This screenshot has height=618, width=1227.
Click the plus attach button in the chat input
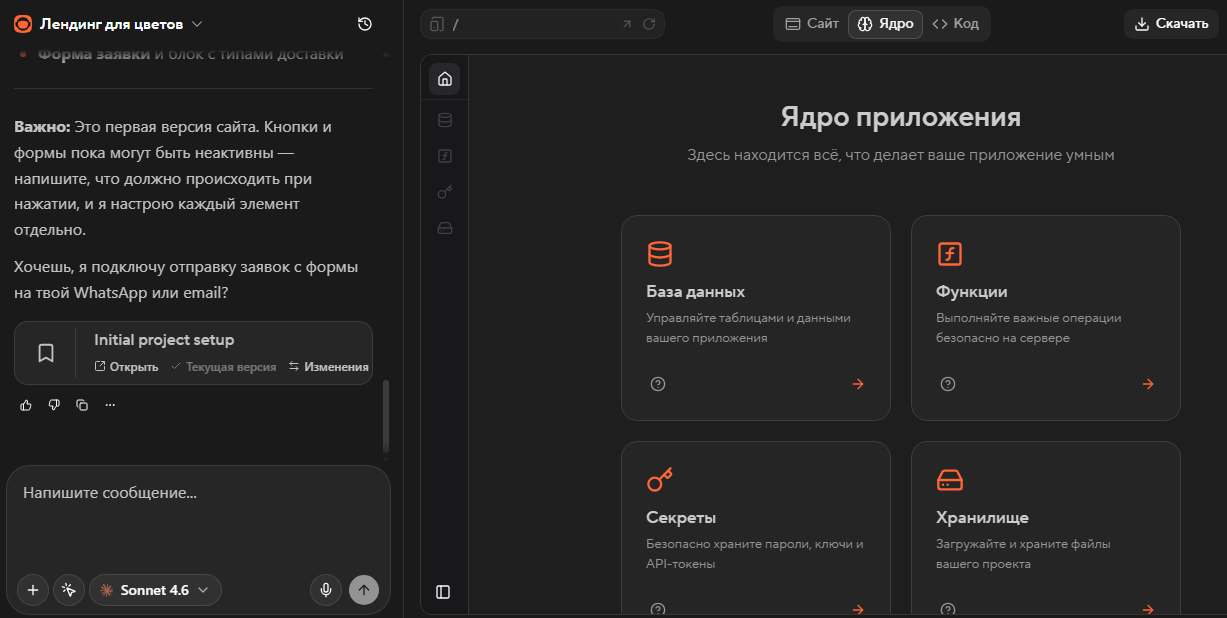pyautogui.click(x=32, y=590)
